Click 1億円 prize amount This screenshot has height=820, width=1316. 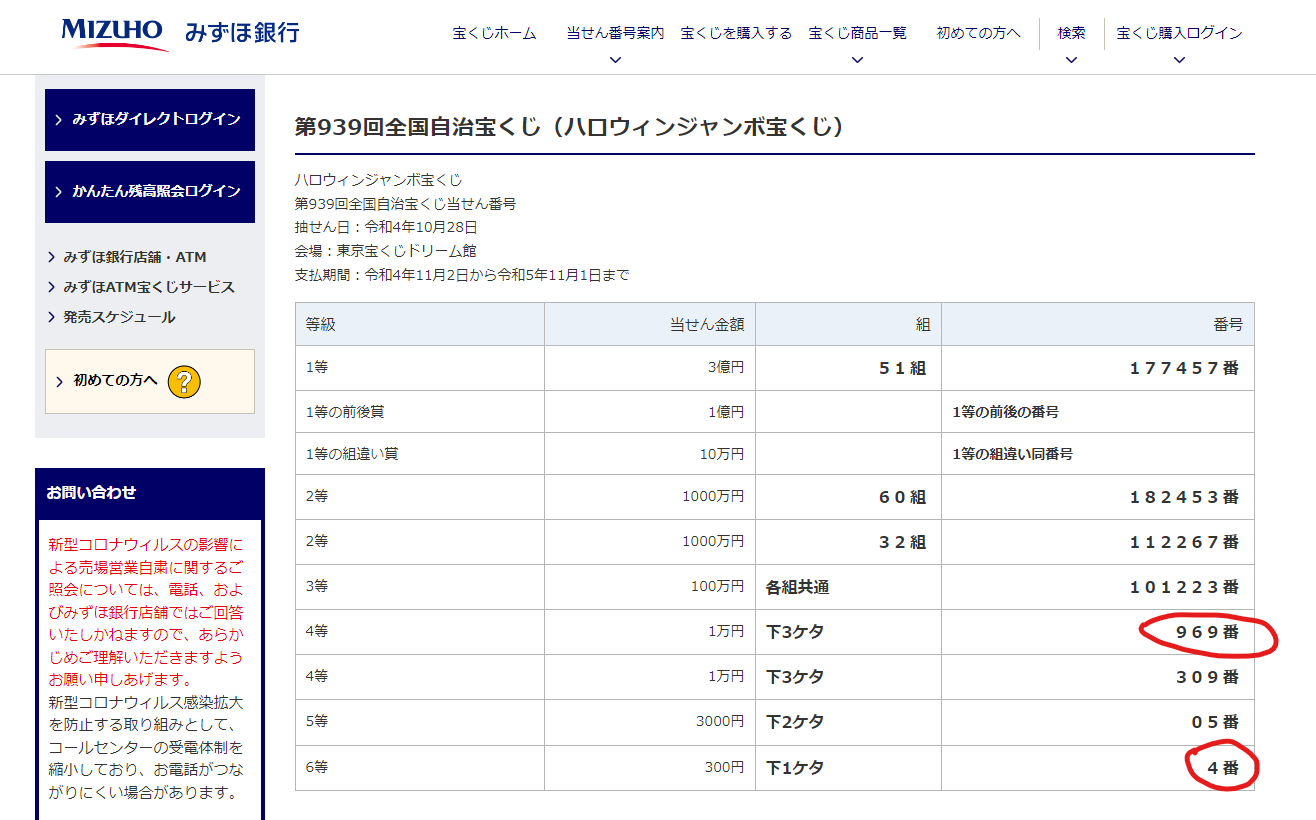point(725,411)
